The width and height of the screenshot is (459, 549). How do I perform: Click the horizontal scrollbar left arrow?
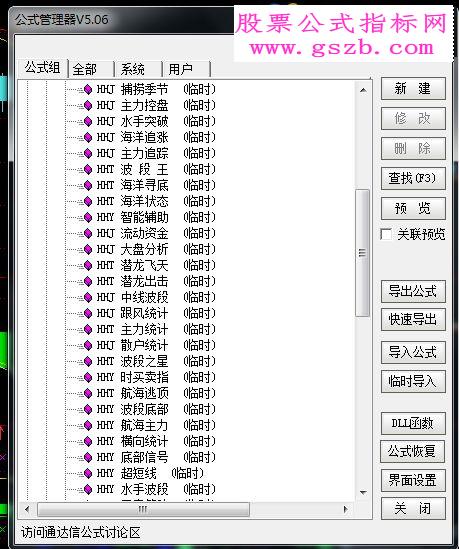27,509
